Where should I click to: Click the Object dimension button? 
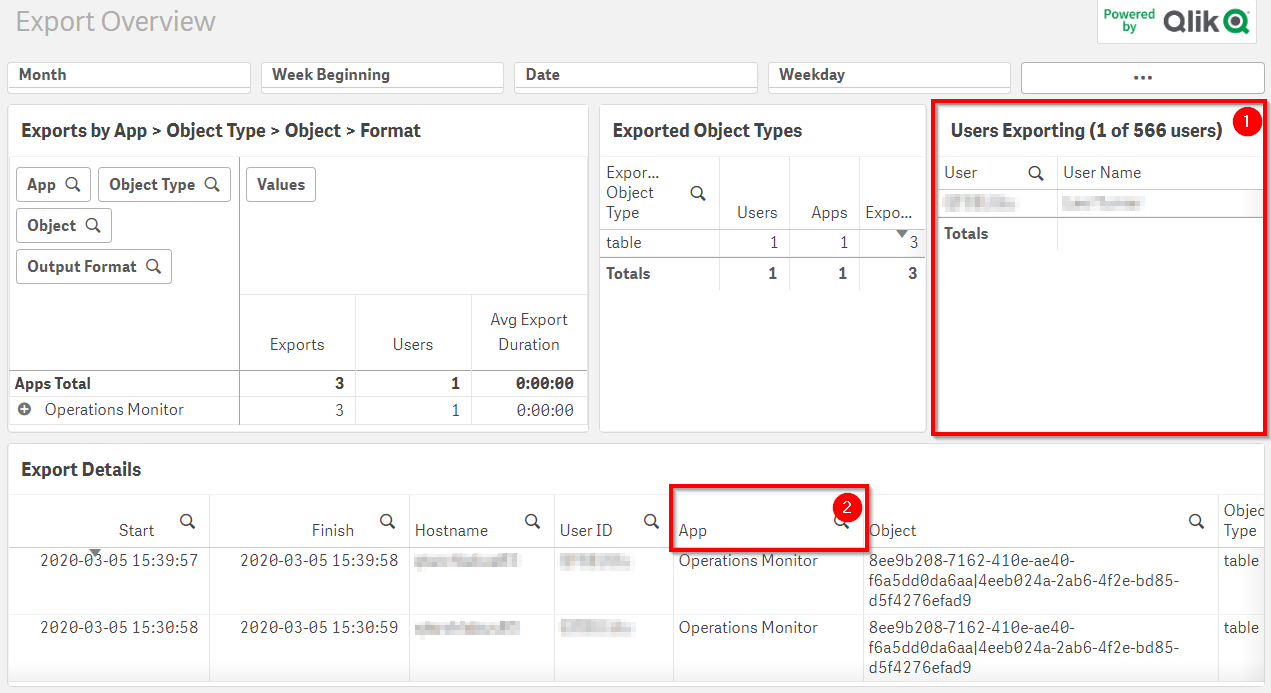63,226
